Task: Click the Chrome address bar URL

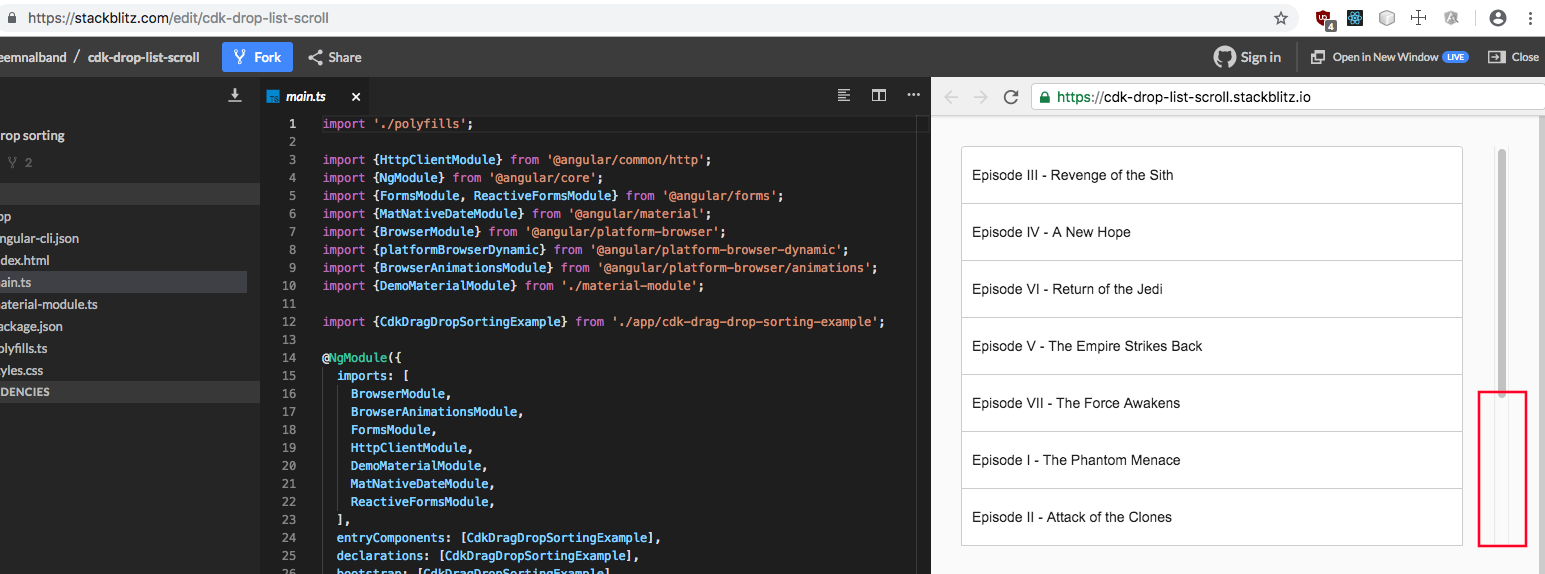Action: (178, 18)
